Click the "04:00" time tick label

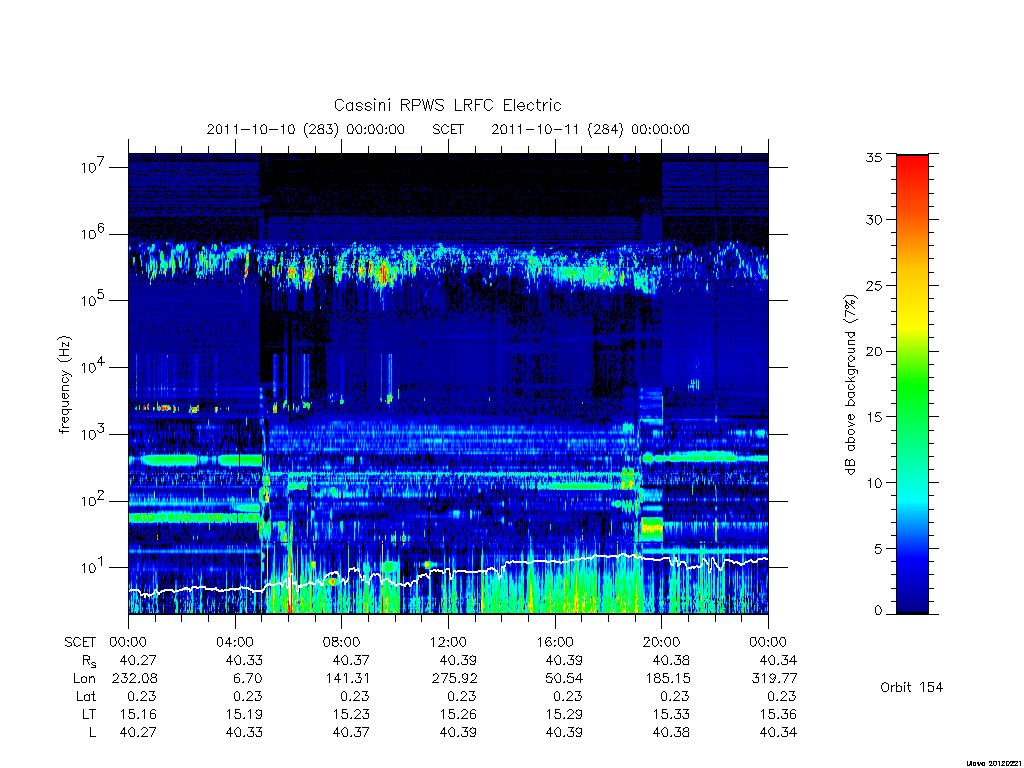click(235, 642)
